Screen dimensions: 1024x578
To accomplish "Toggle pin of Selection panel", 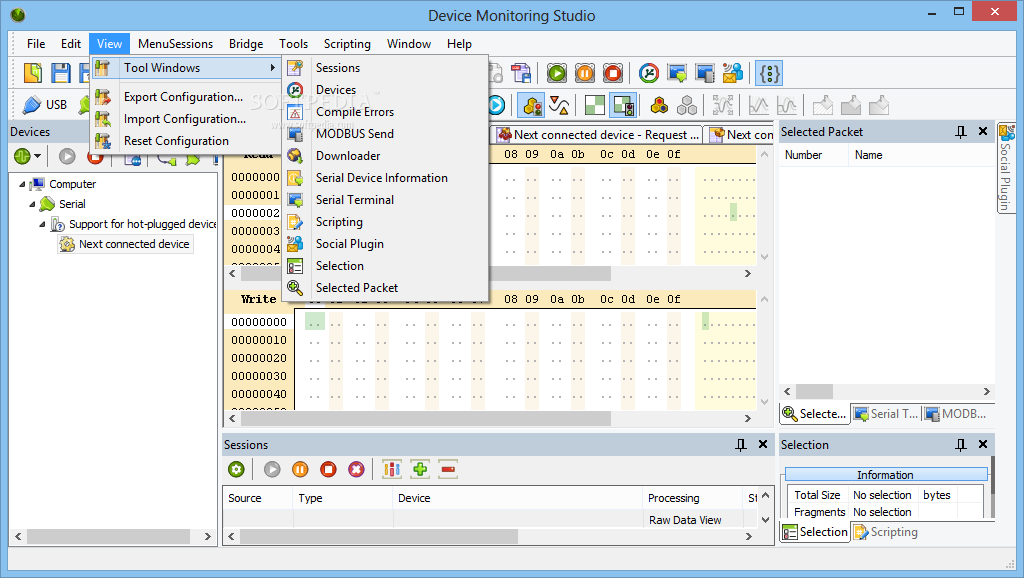I will (x=961, y=445).
